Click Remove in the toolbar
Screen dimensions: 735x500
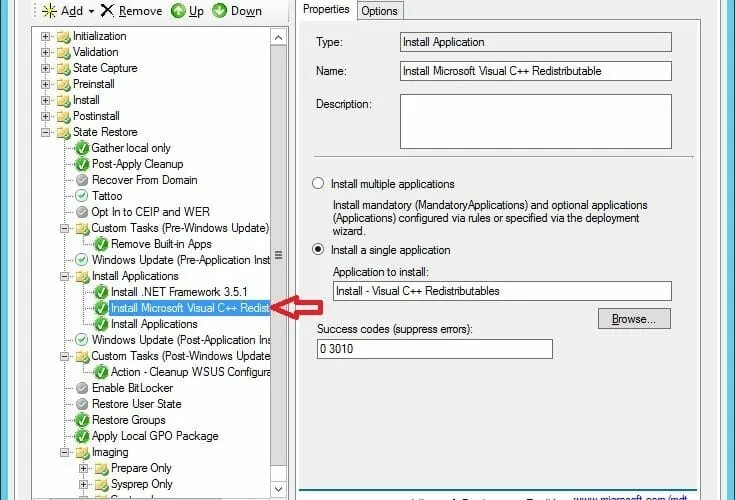pos(132,11)
